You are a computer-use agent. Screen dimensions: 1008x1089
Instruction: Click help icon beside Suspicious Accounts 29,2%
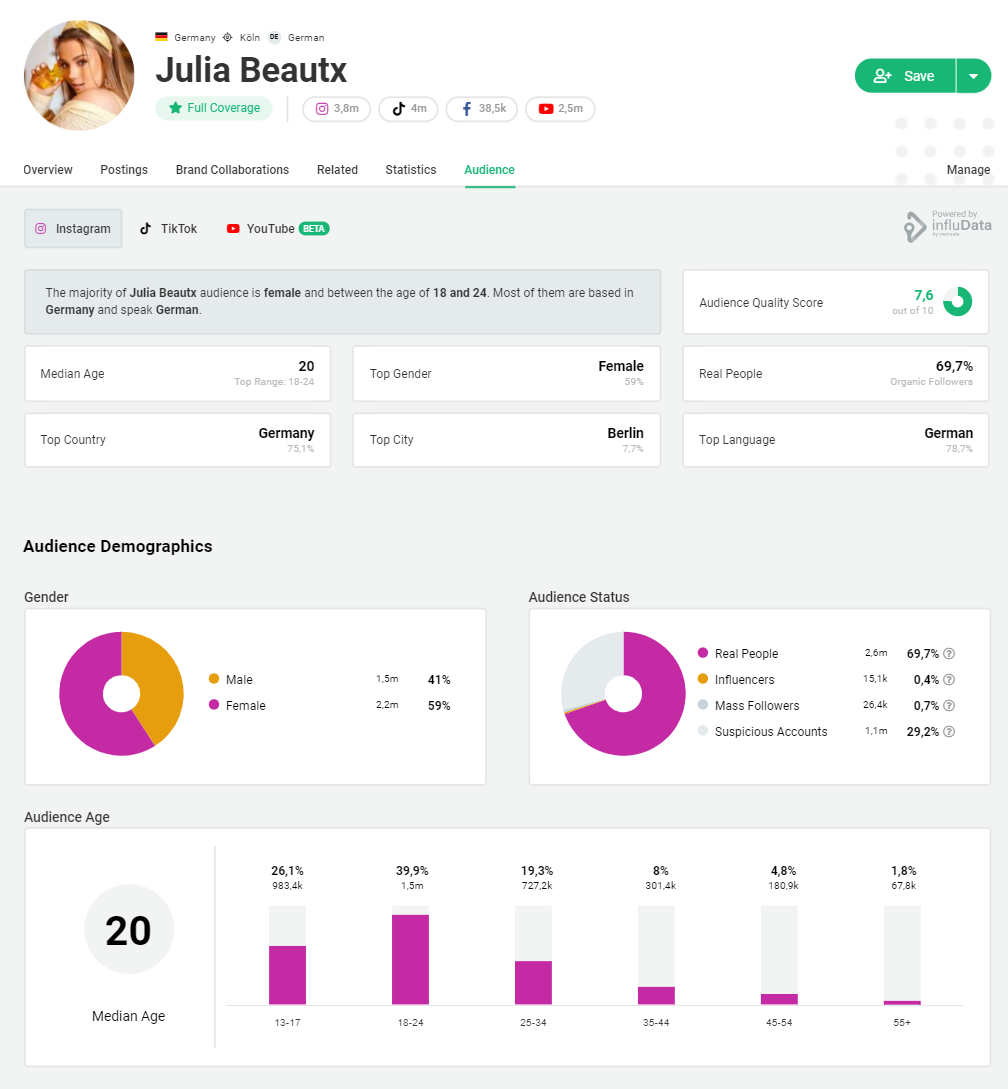tap(949, 731)
